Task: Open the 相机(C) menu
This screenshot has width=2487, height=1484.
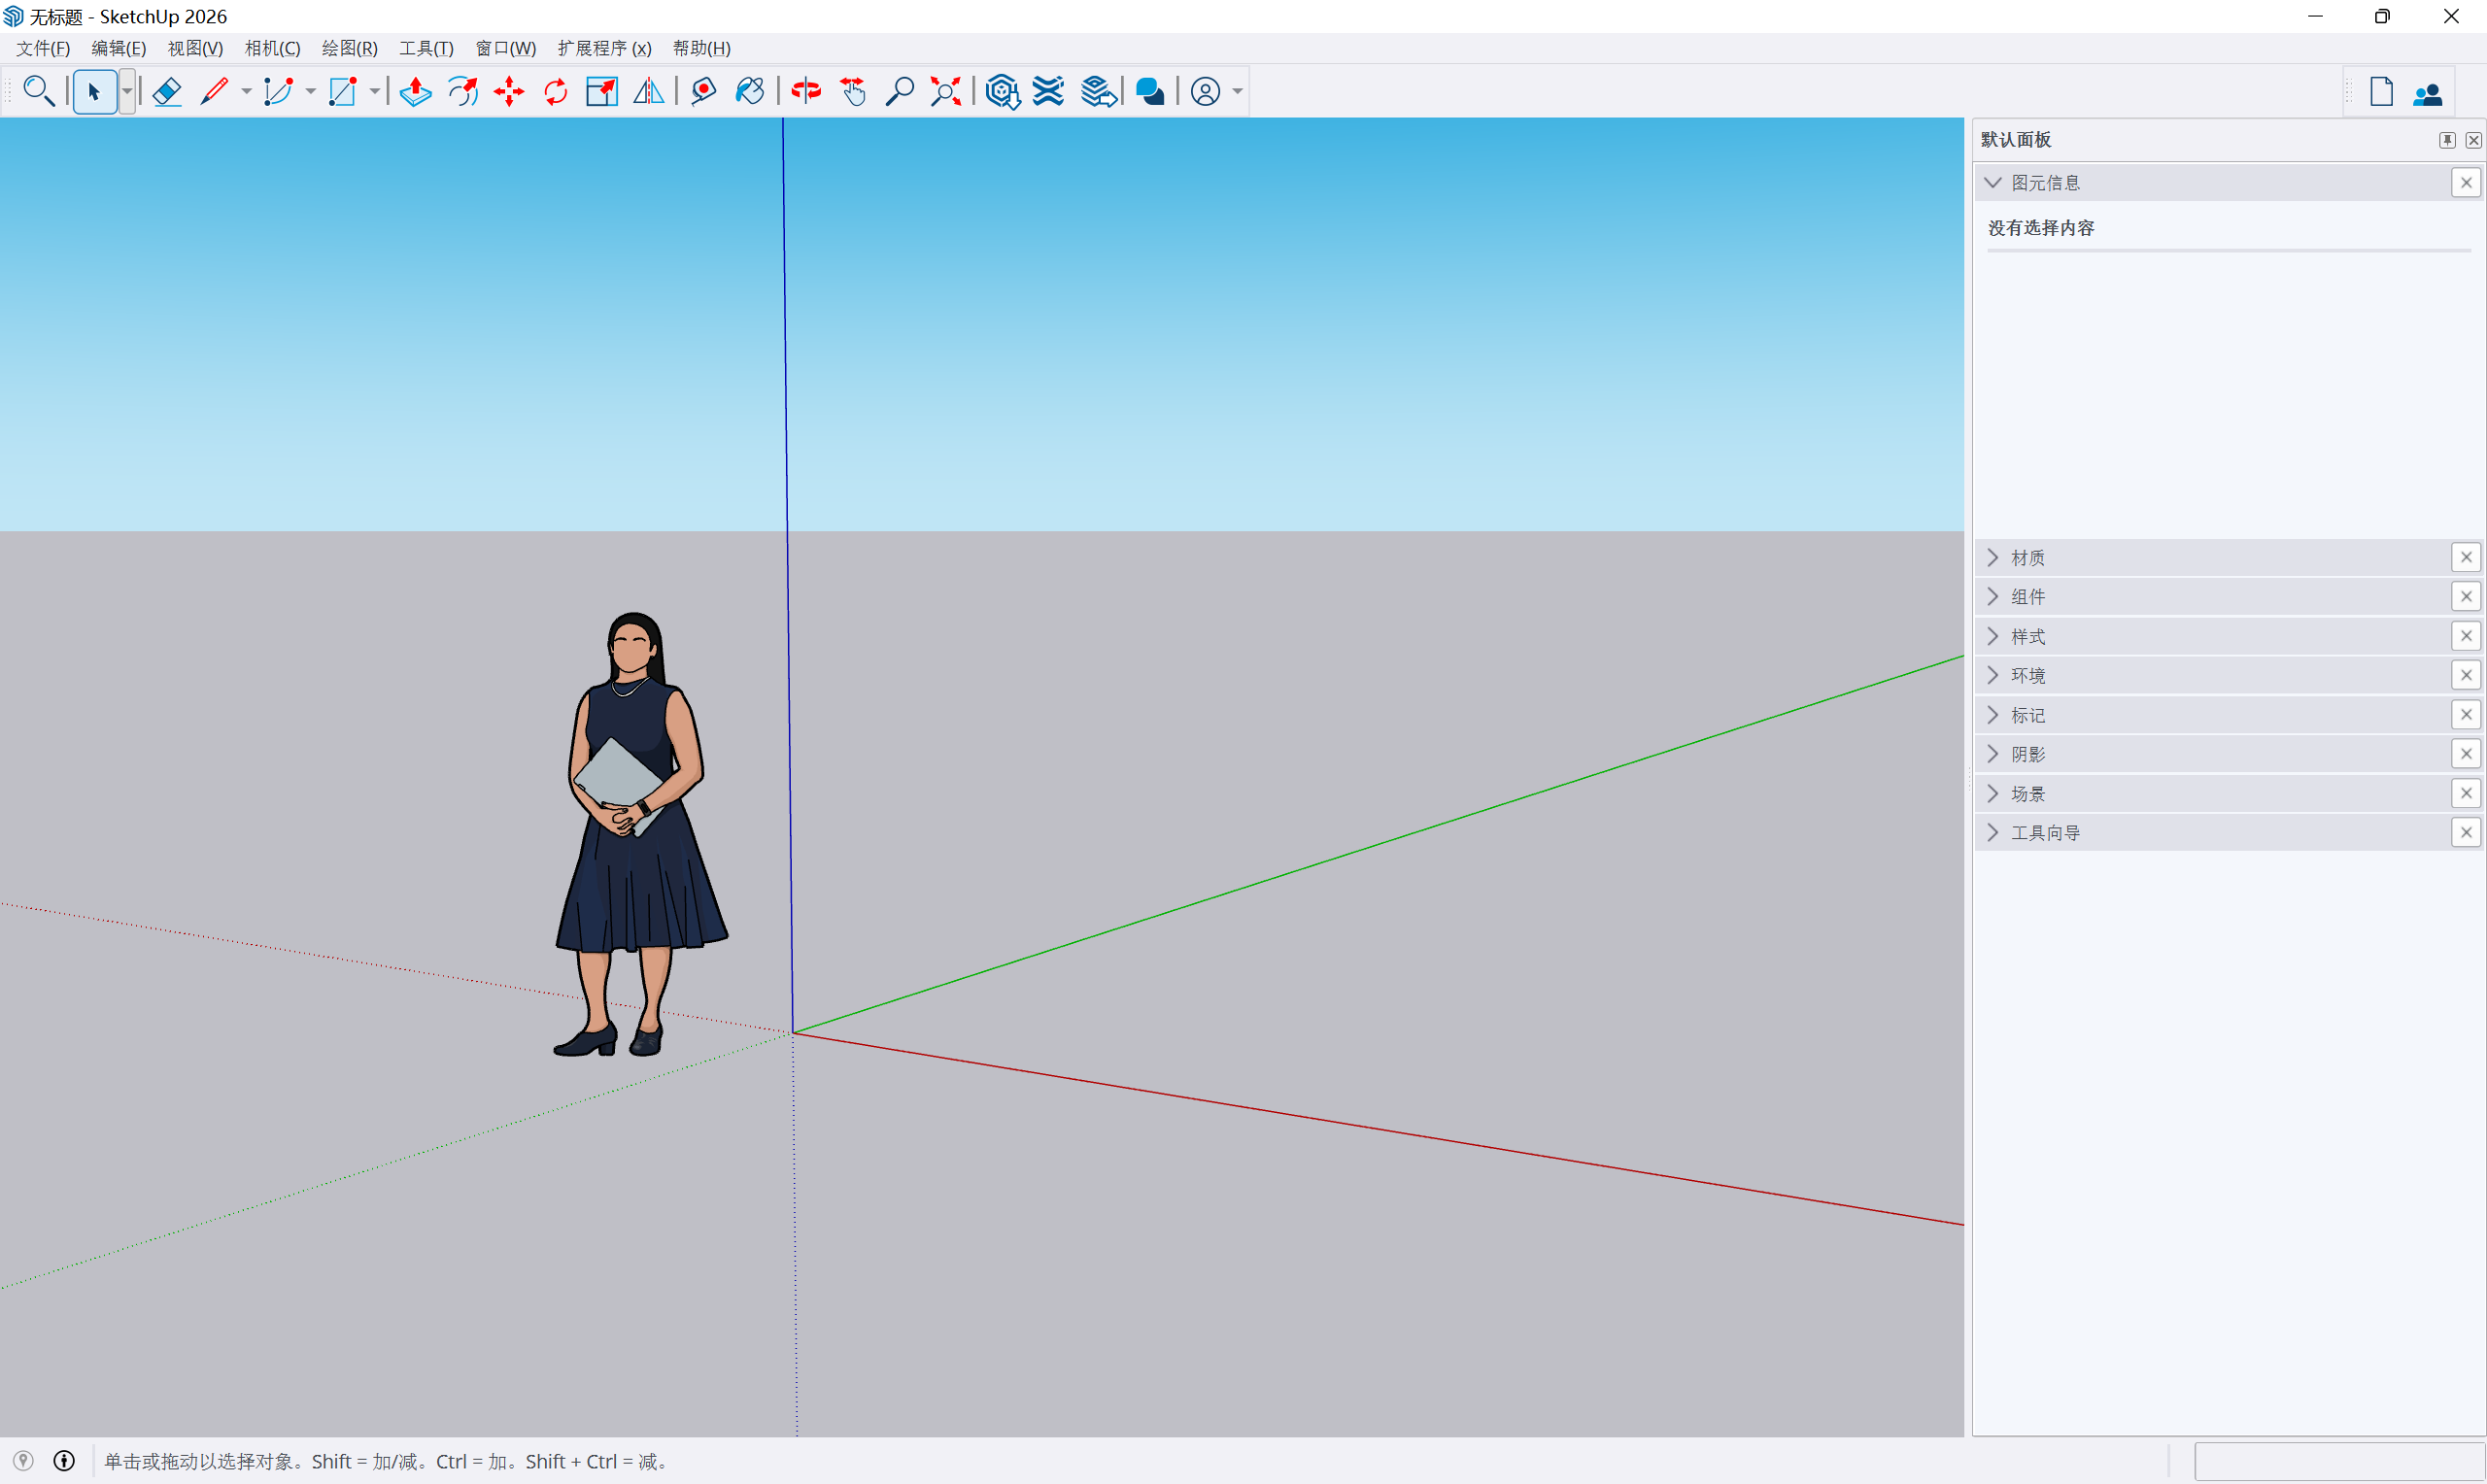Action: point(272,48)
